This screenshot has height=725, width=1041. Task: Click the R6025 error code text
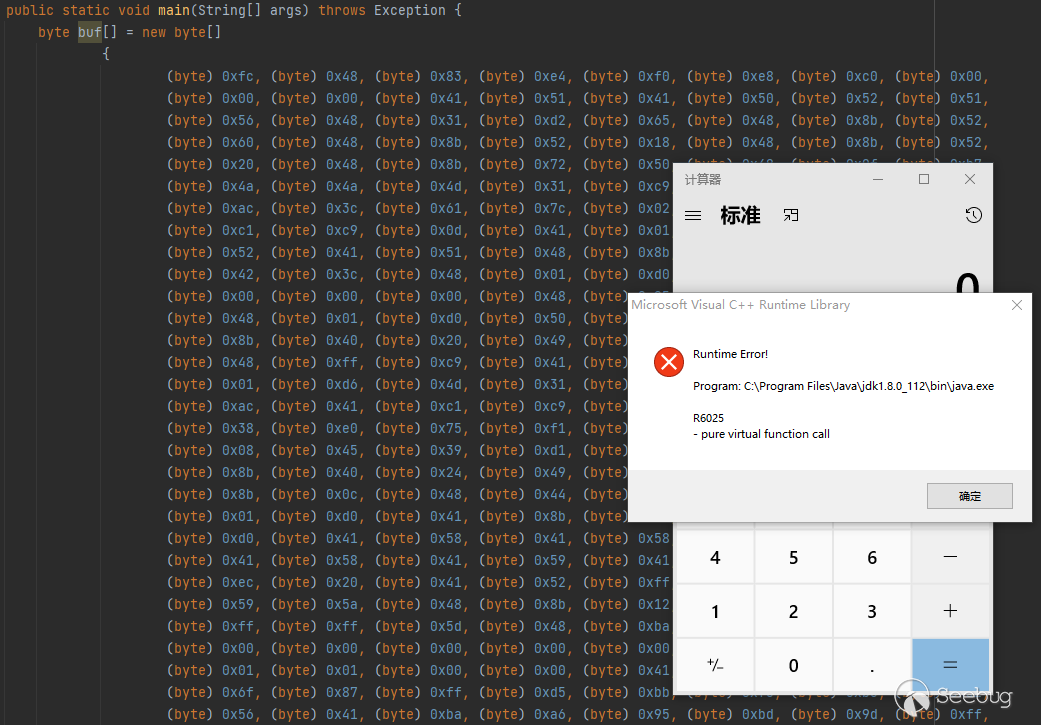tap(708, 418)
